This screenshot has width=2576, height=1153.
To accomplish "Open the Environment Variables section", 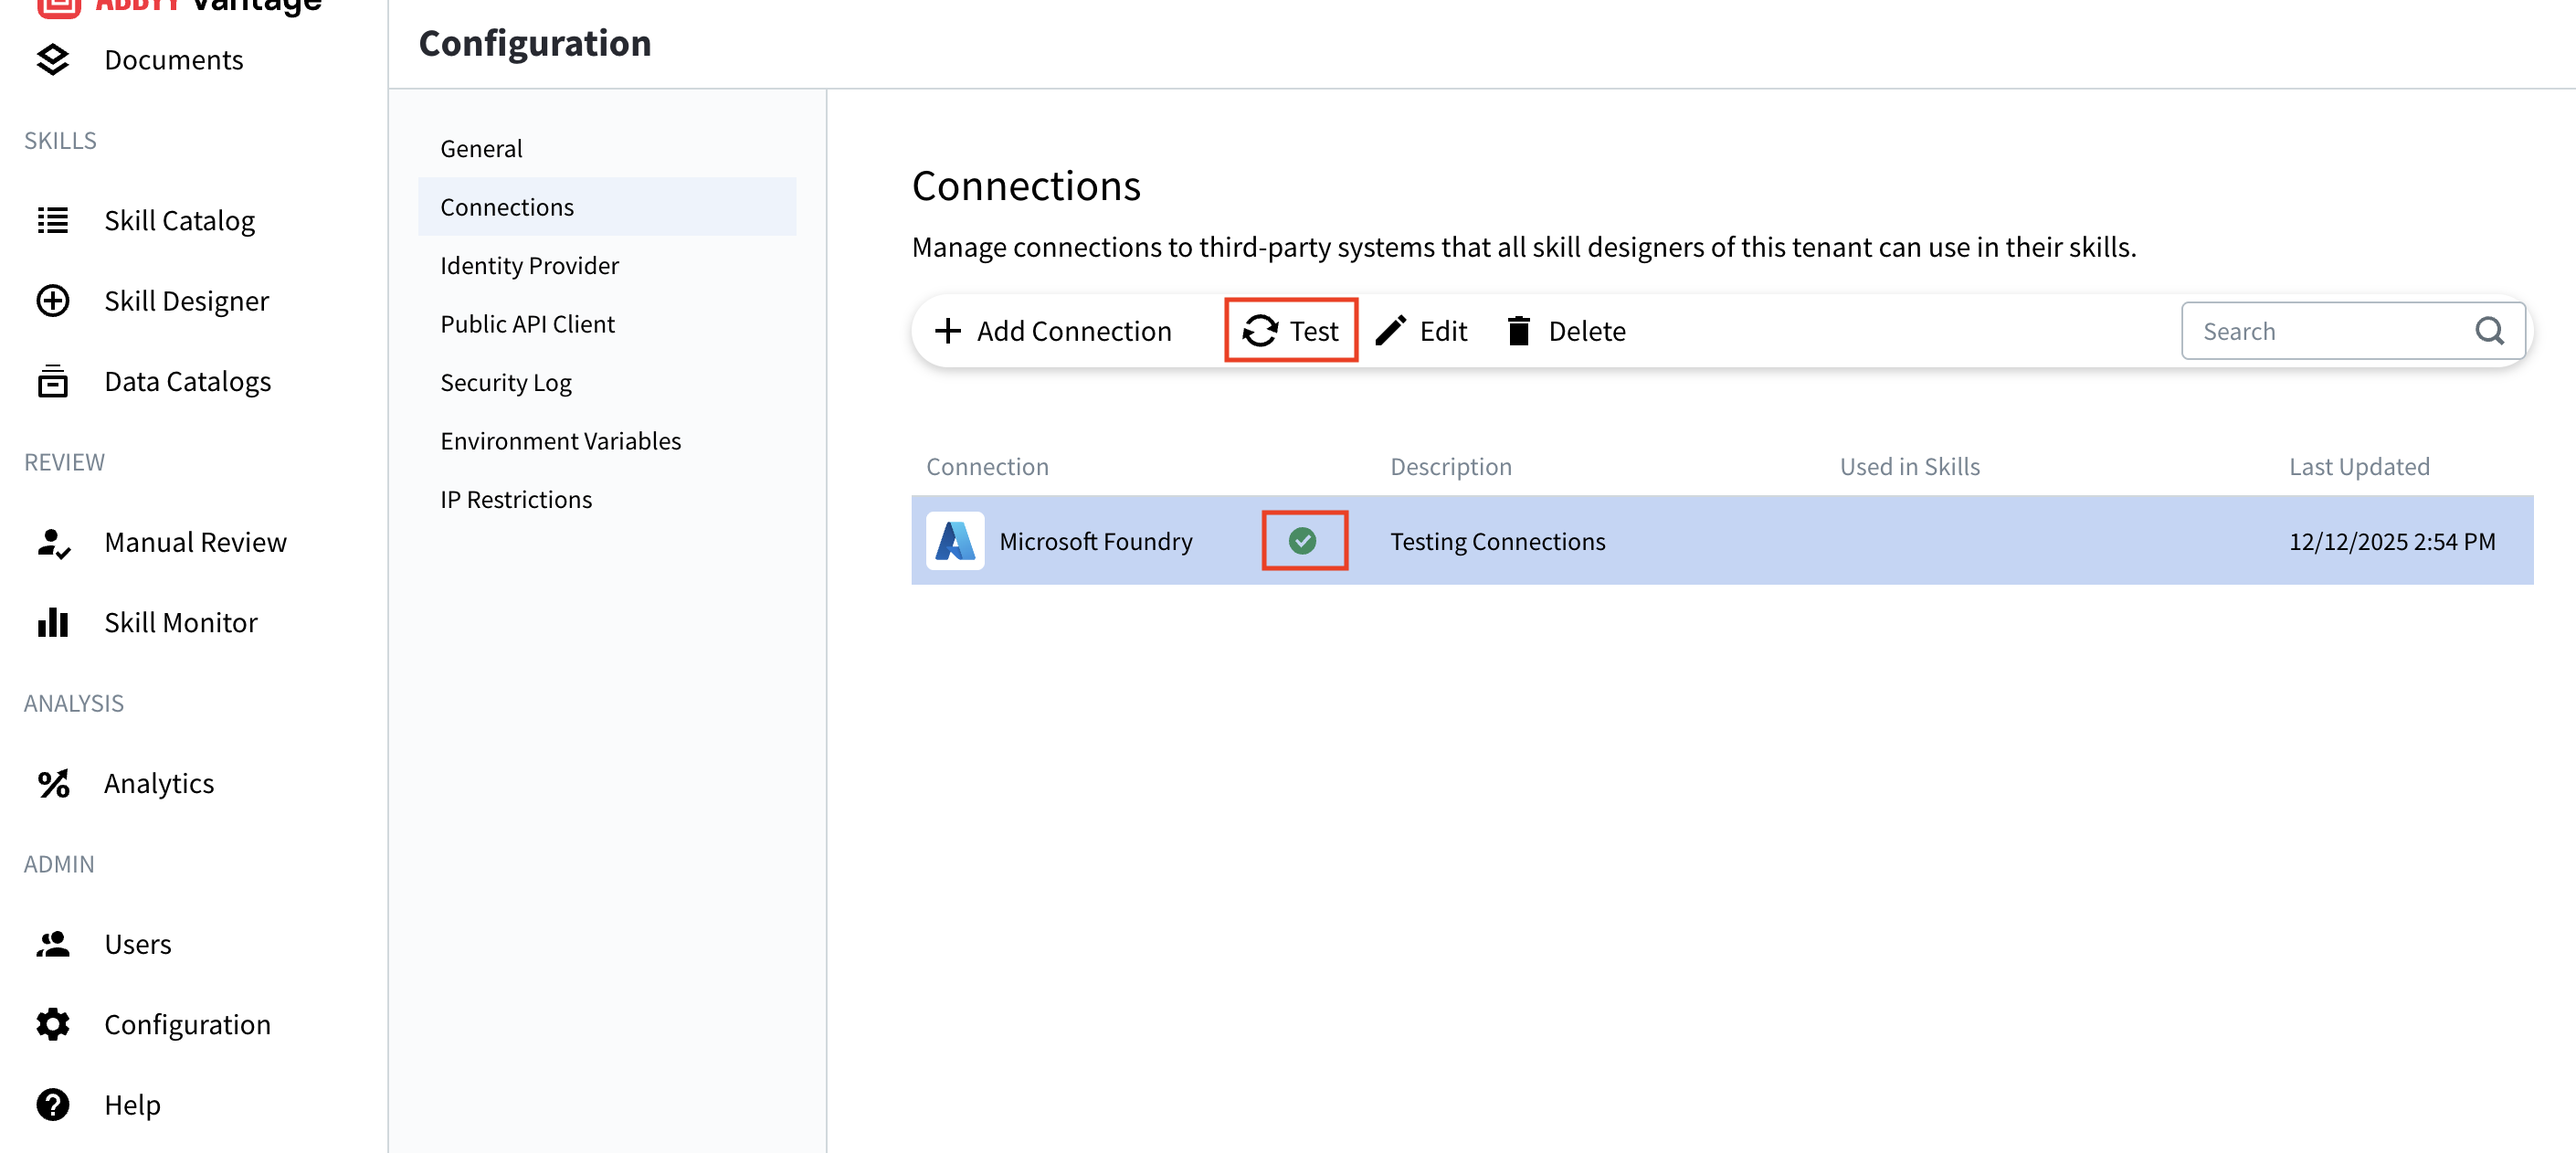I will [560, 440].
